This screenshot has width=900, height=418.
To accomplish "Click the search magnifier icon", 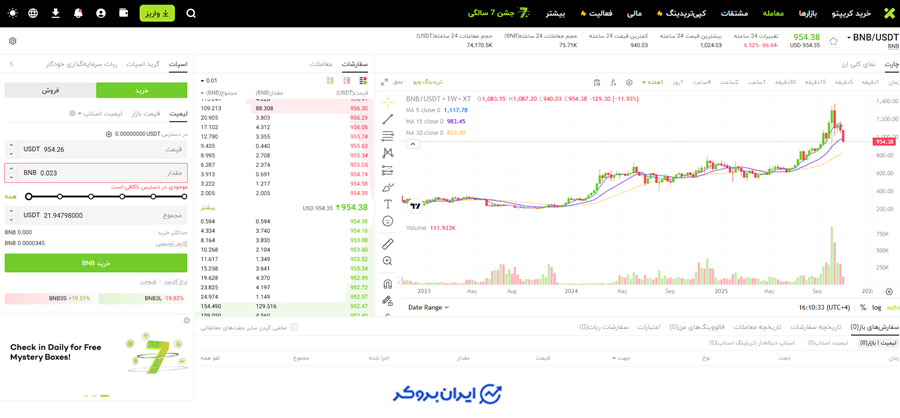I will 191,13.
